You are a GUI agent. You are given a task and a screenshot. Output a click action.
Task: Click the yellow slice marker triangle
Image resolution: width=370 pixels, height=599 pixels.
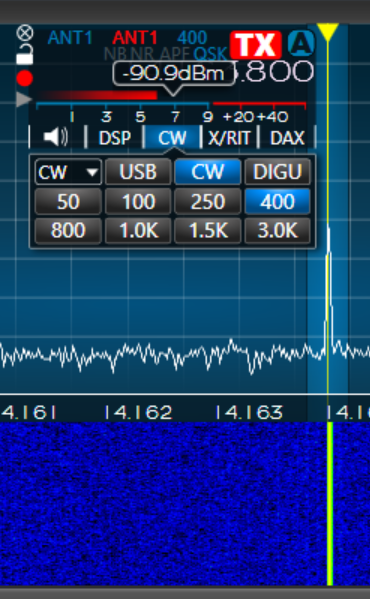click(328, 32)
